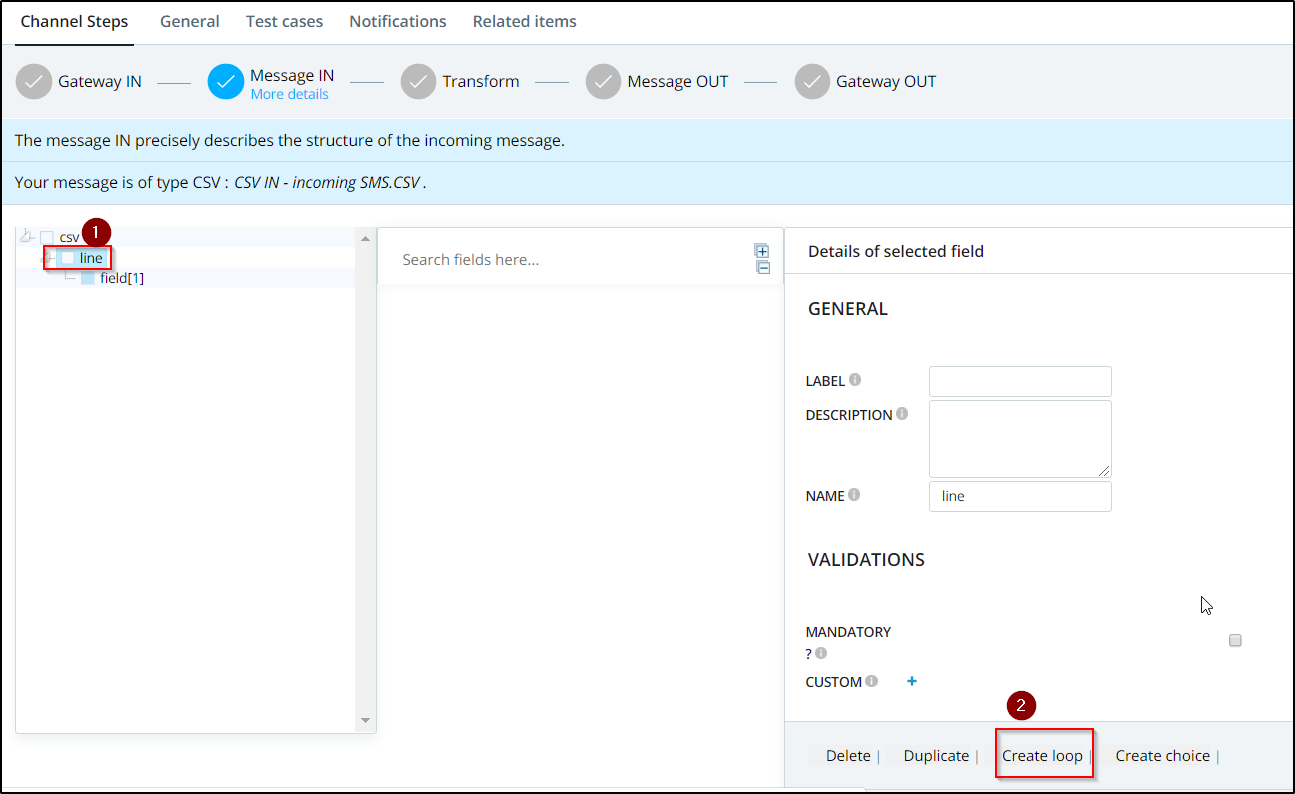The width and height of the screenshot is (1295, 794).
Task: Click the collapse all fields minus icon
Action: (762, 267)
